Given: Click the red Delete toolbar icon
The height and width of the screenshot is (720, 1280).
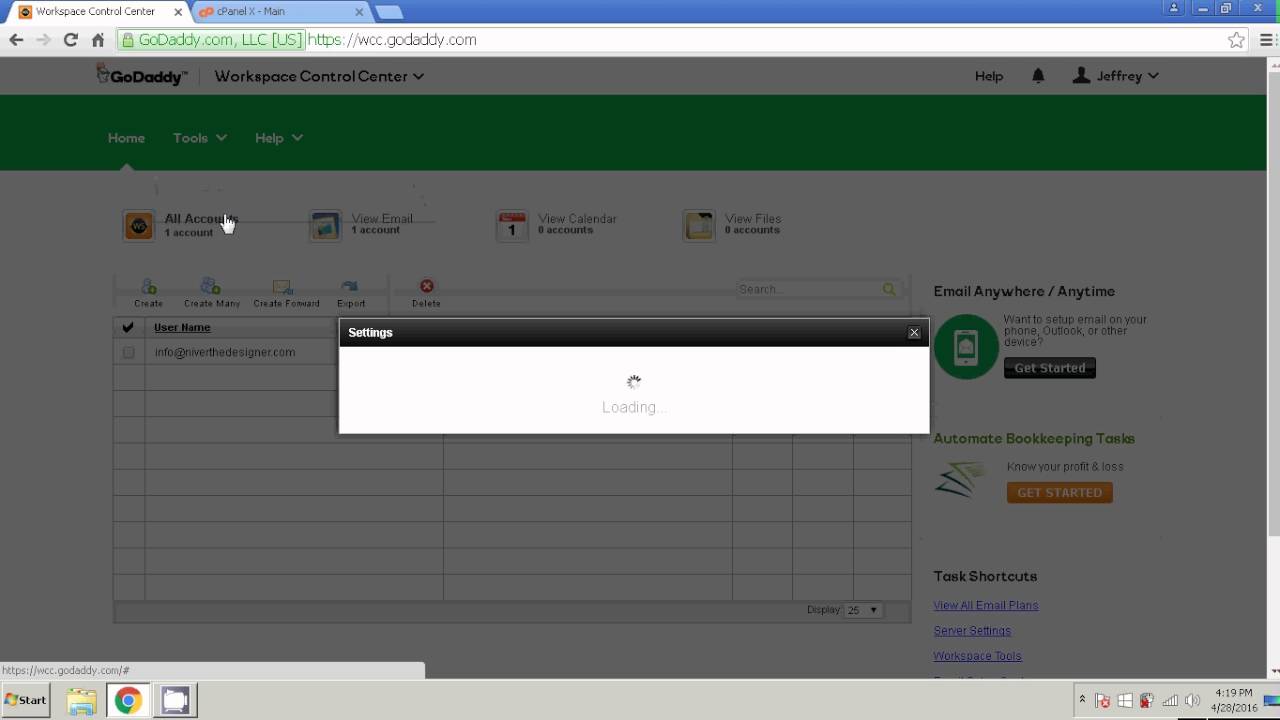Looking at the screenshot, I should click(x=426, y=287).
